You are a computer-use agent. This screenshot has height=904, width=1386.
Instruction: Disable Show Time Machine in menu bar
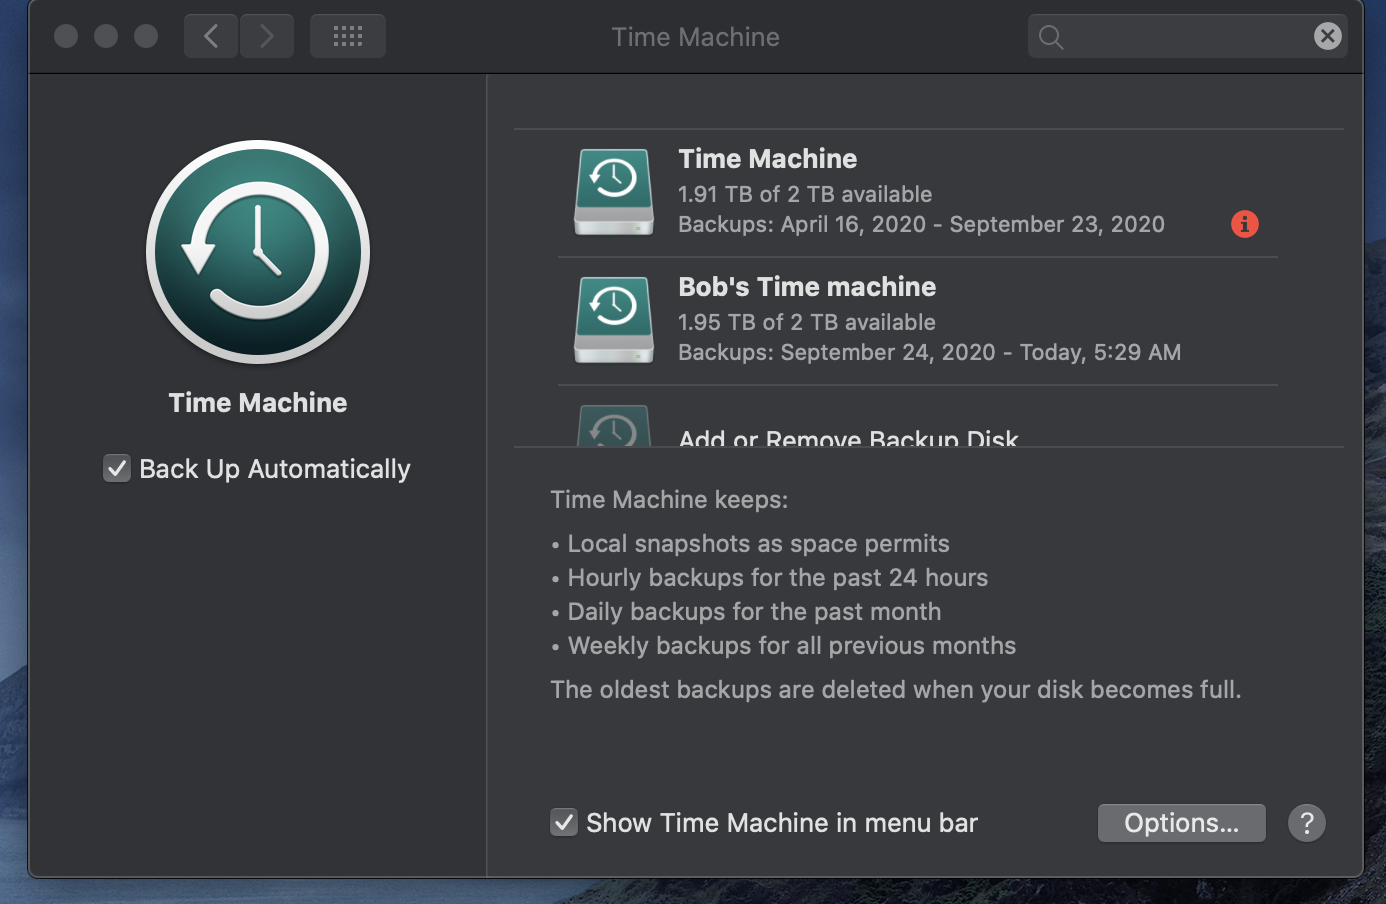click(x=564, y=823)
